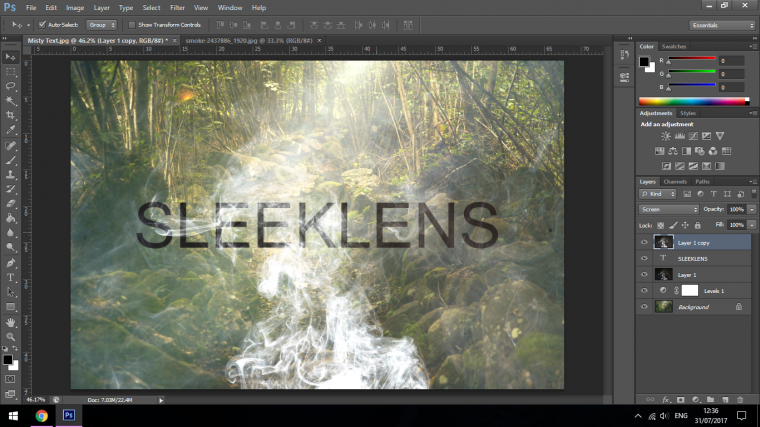Check Show Transform Controls
Screen dimensions: 760x427
coord(132,25)
